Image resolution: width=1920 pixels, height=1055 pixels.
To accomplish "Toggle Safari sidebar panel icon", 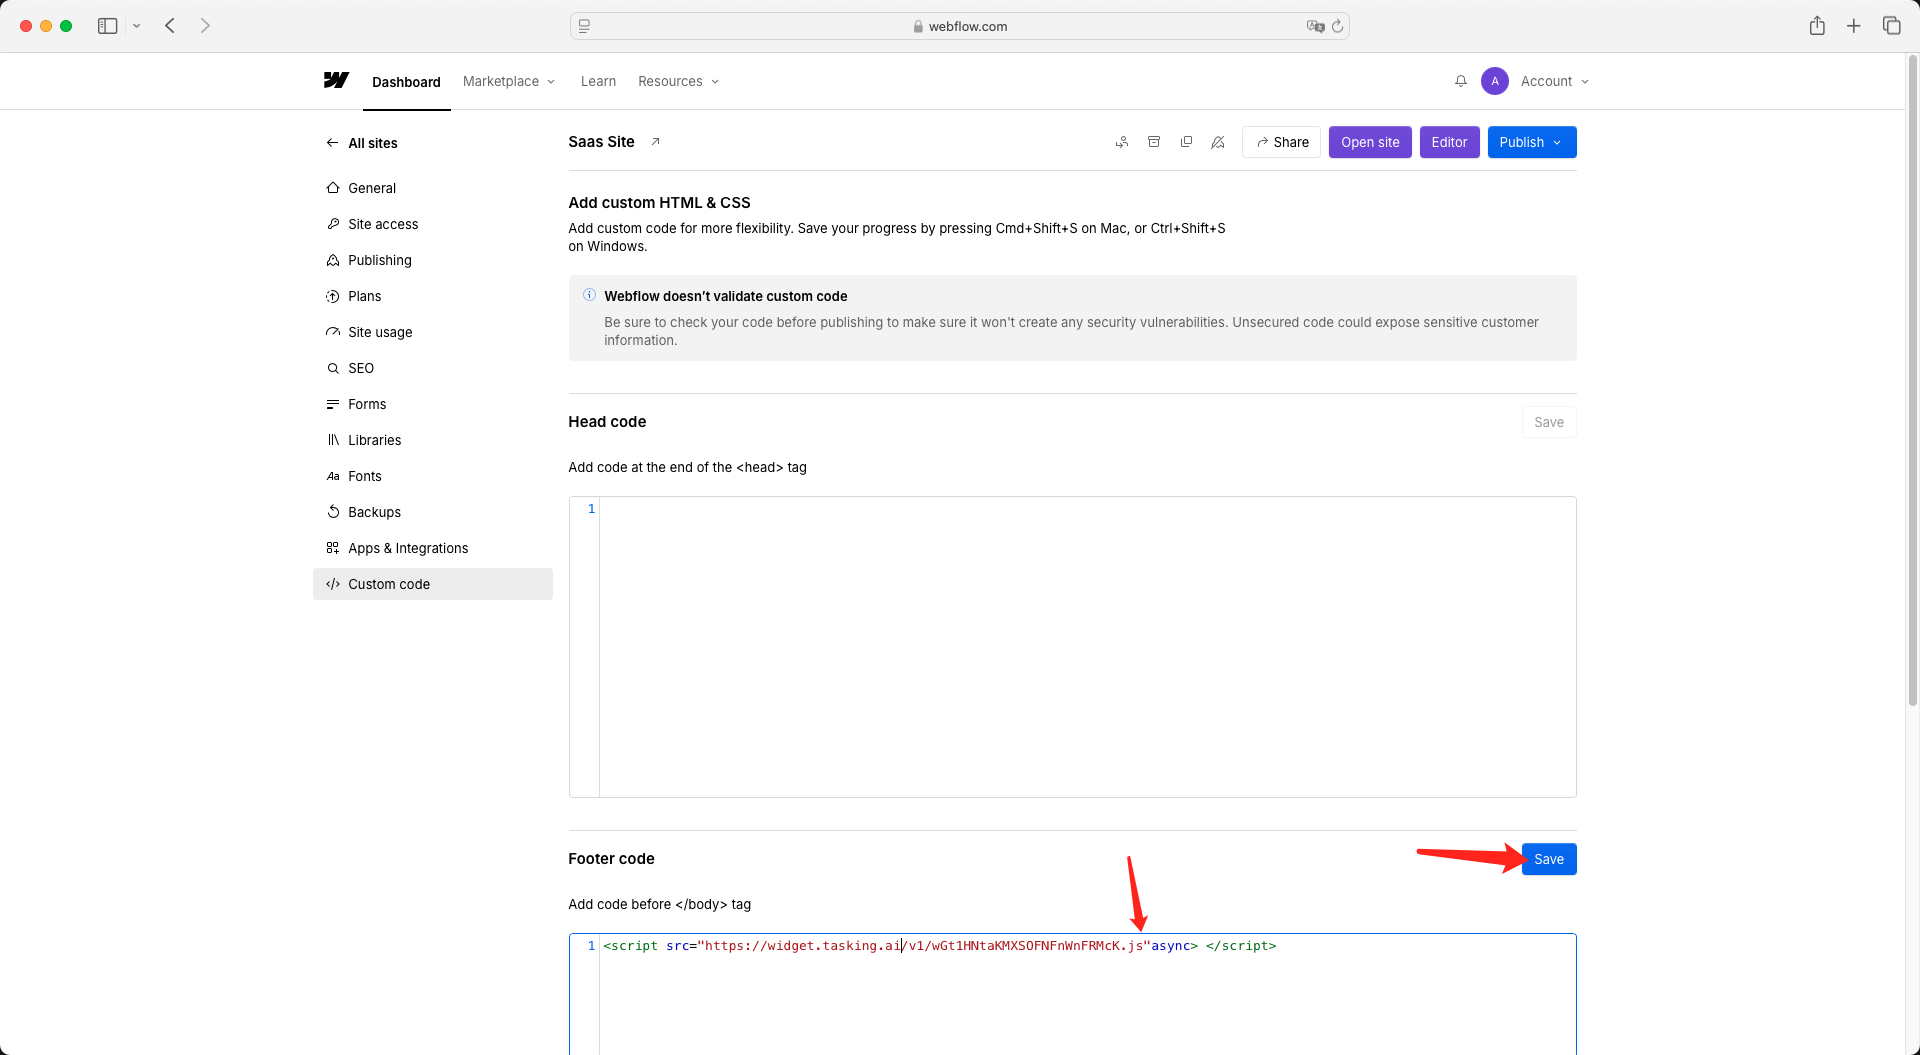I will tap(107, 26).
